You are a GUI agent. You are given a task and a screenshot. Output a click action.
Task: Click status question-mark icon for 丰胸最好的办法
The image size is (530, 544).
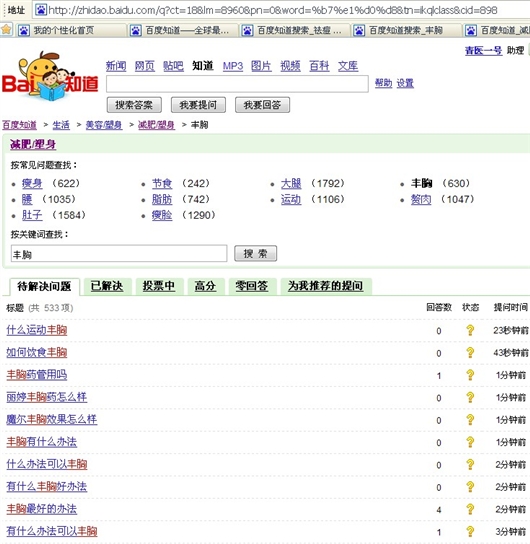(x=470, y=509)
